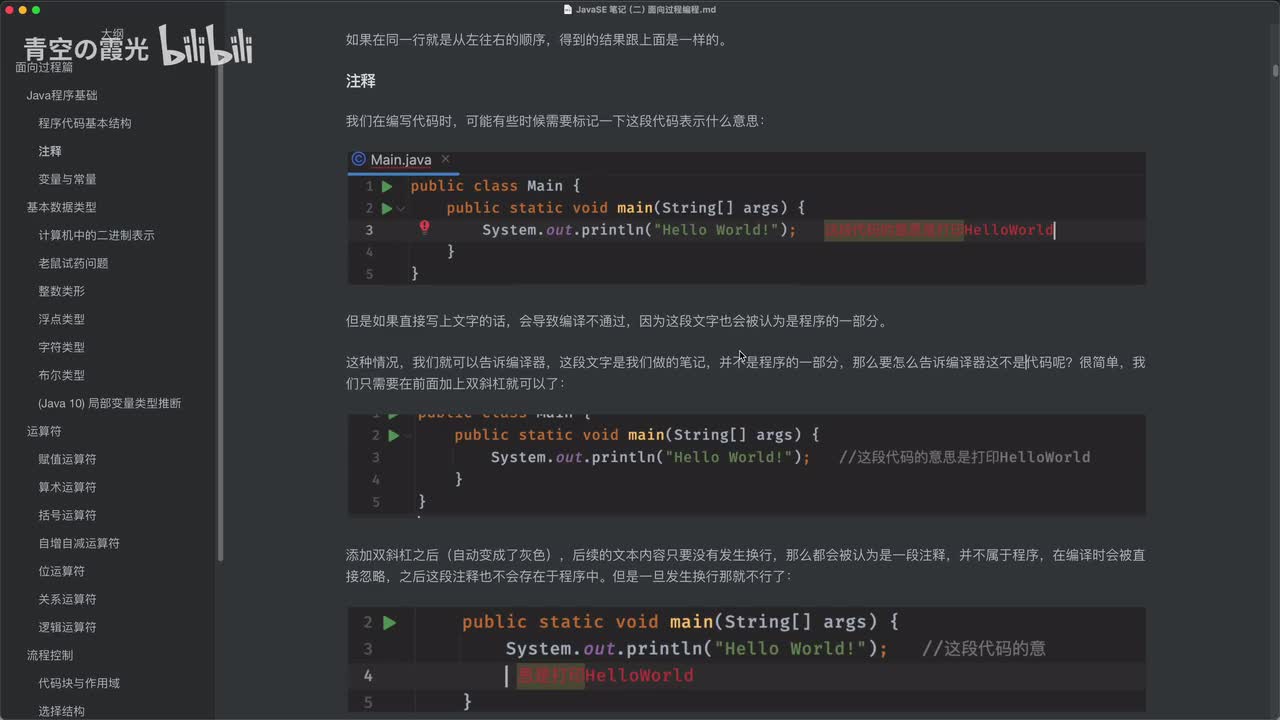Select 字符类型 outline entry
The height and width of the screenshot is (720, 1280).
point(61,347)
